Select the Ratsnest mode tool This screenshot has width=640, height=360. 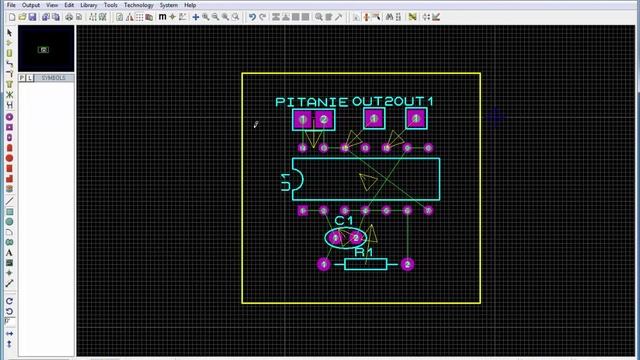(x=9, y=95)
